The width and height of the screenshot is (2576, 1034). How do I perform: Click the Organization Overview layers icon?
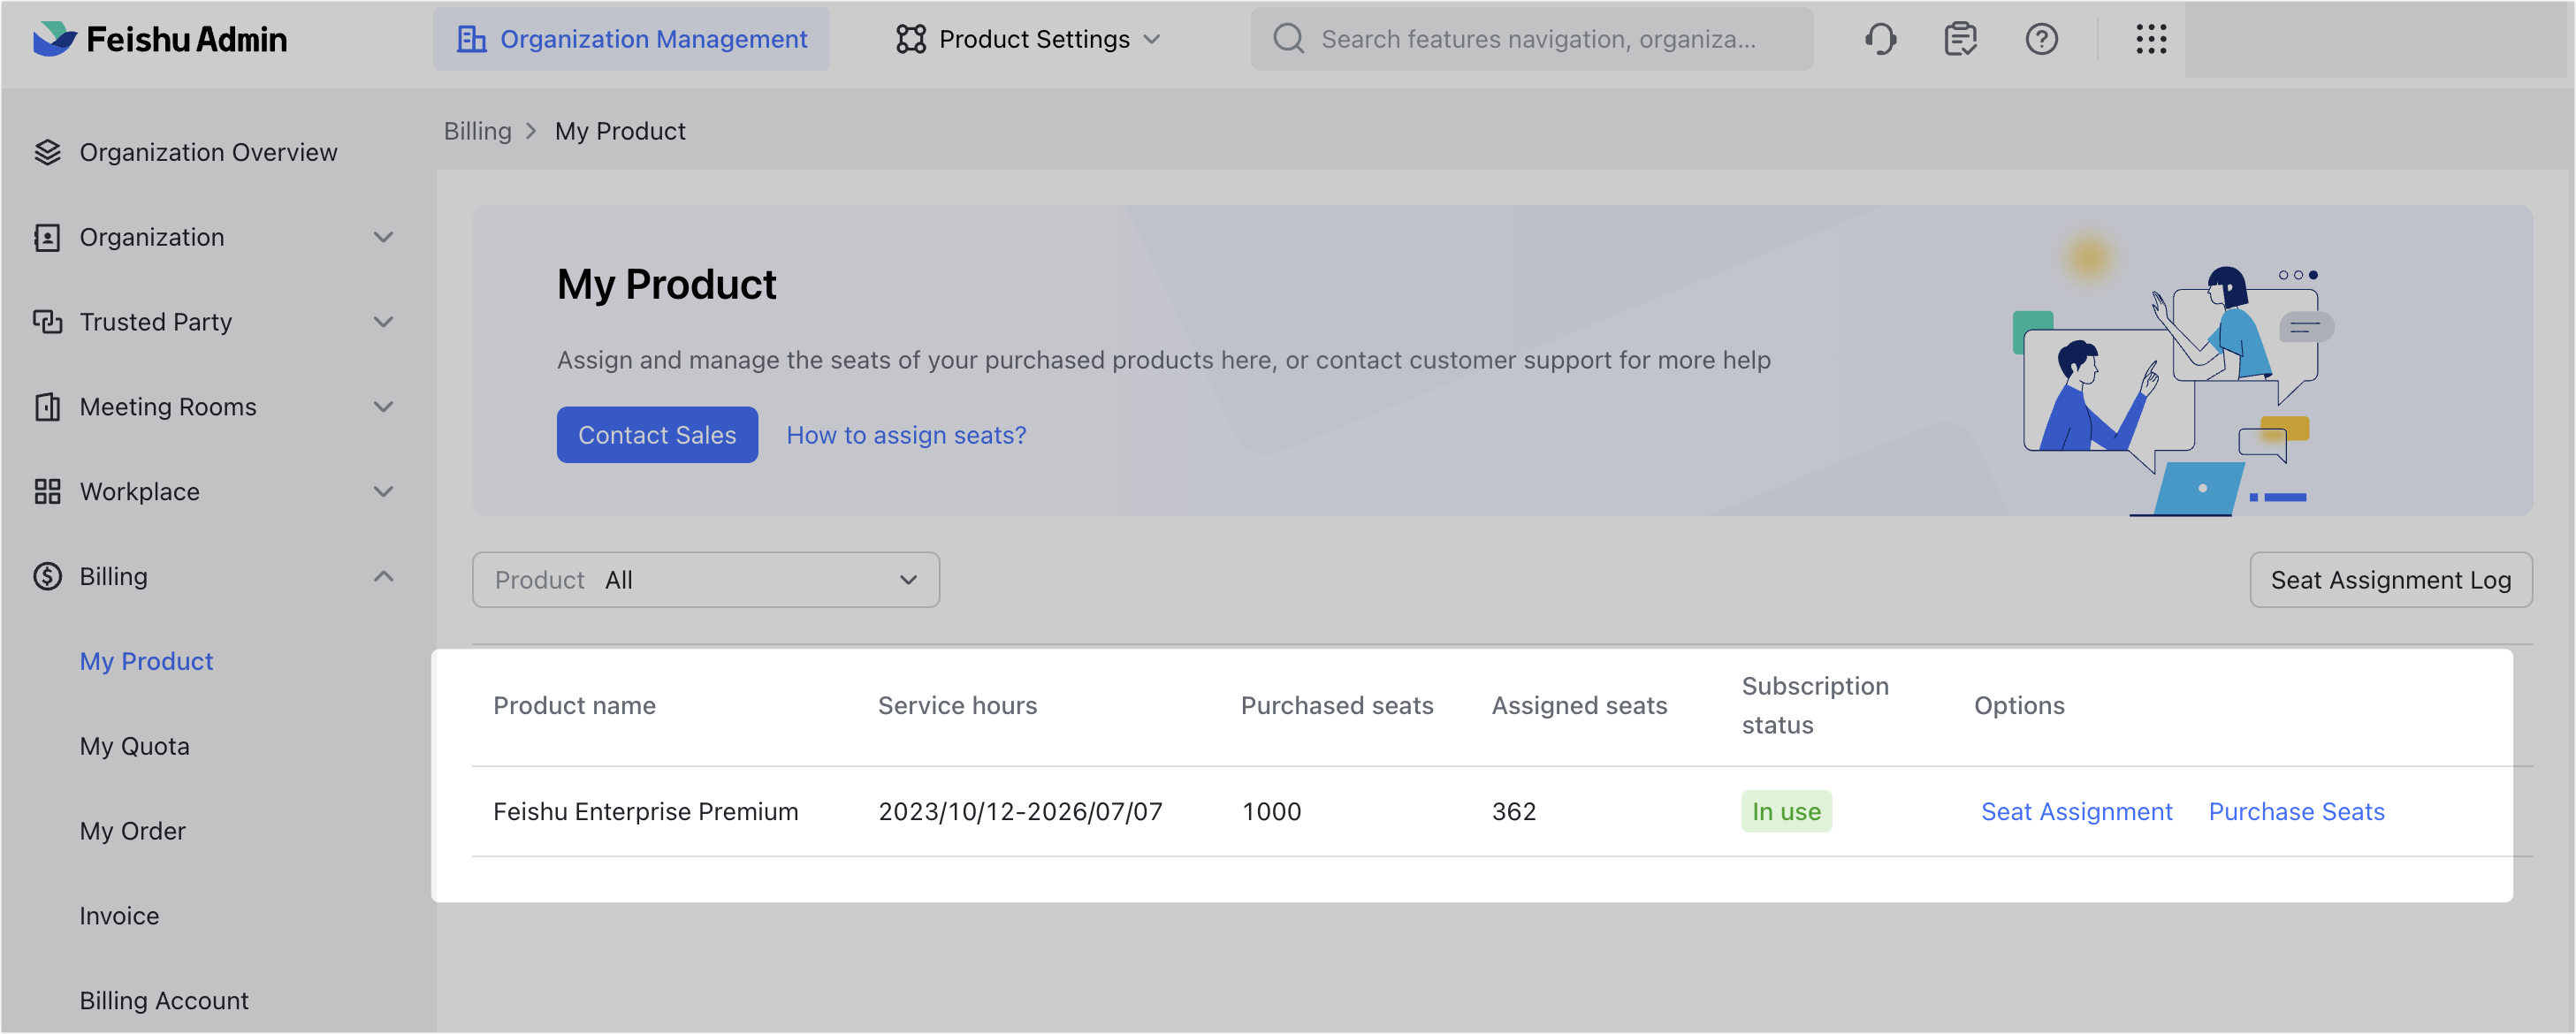[x=47, y=152]
